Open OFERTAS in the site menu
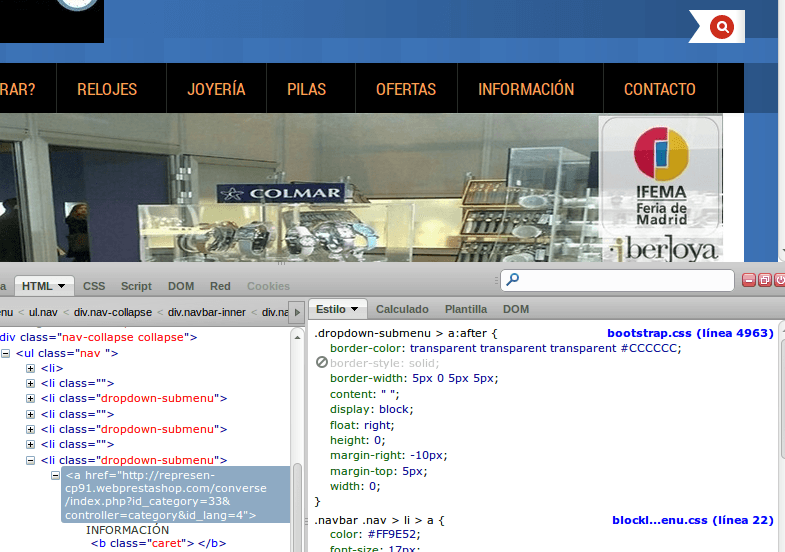Viewport: 785px width, 552px height. tap(406, 89)
